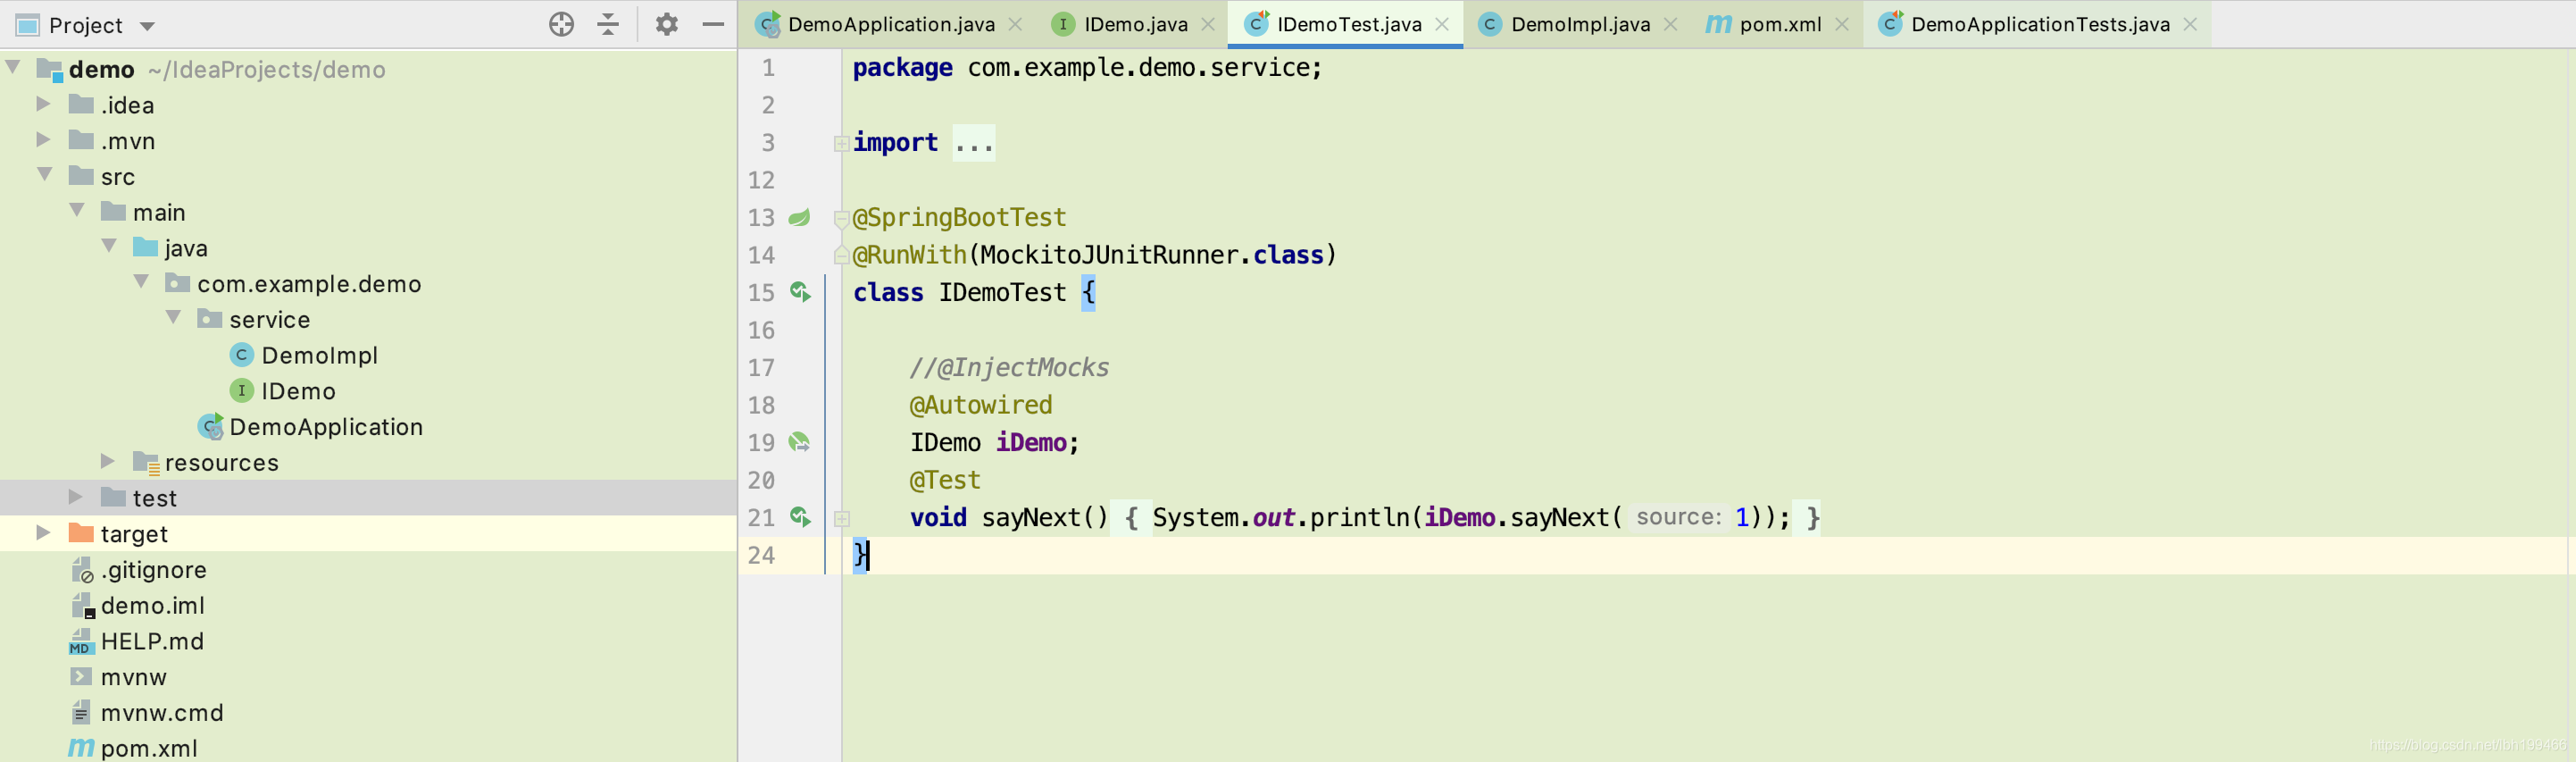This screenshot has height=762, width=2576.
Task: Expand the folded import block on line 3
Action: 841,143
